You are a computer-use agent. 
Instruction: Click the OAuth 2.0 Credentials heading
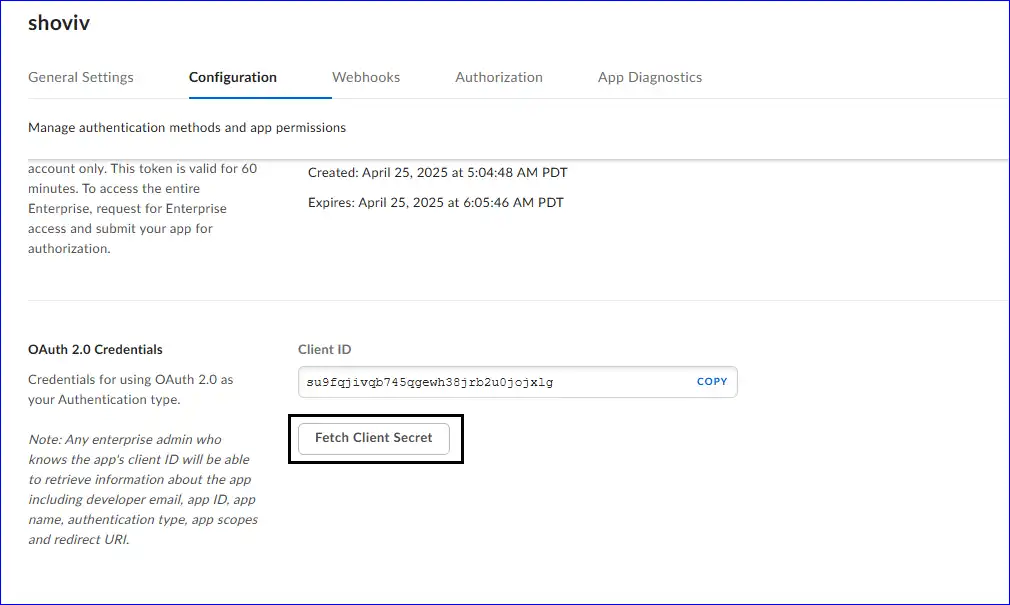[95, 350]
